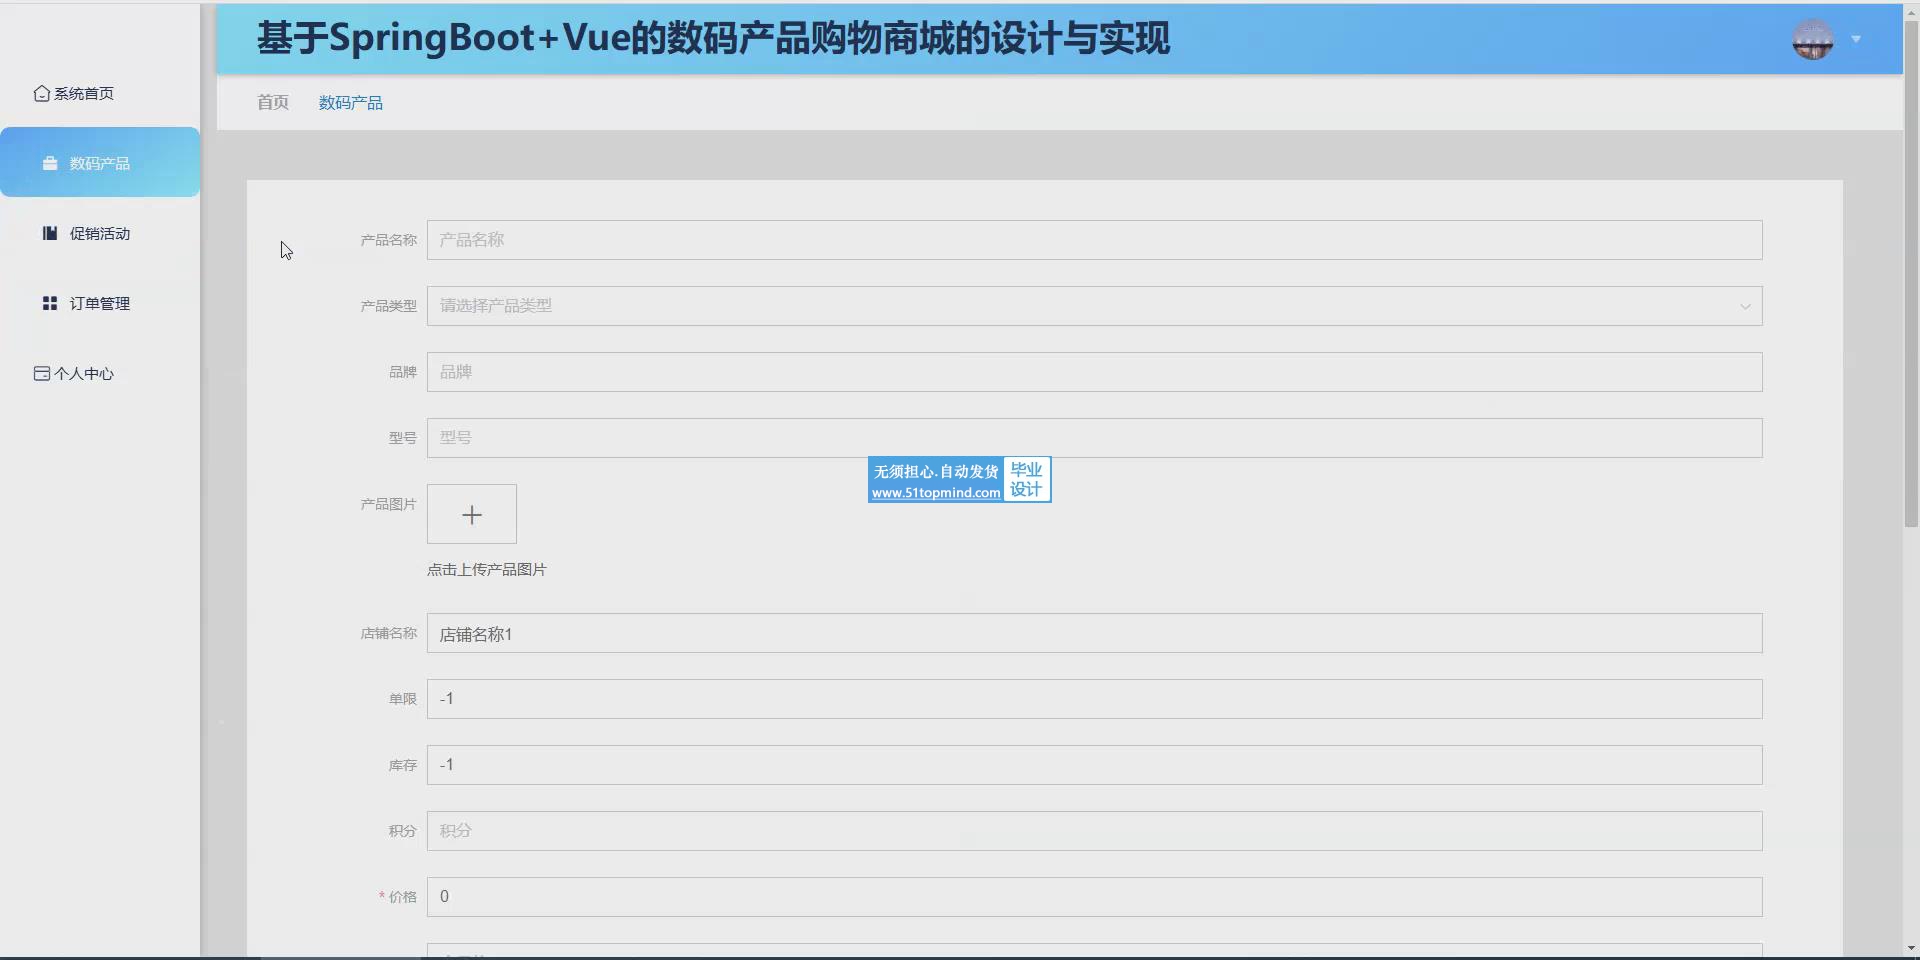The image size is (1920, 960).
Task: Focus the 产品名称 input field
Action: (1094, 240)
